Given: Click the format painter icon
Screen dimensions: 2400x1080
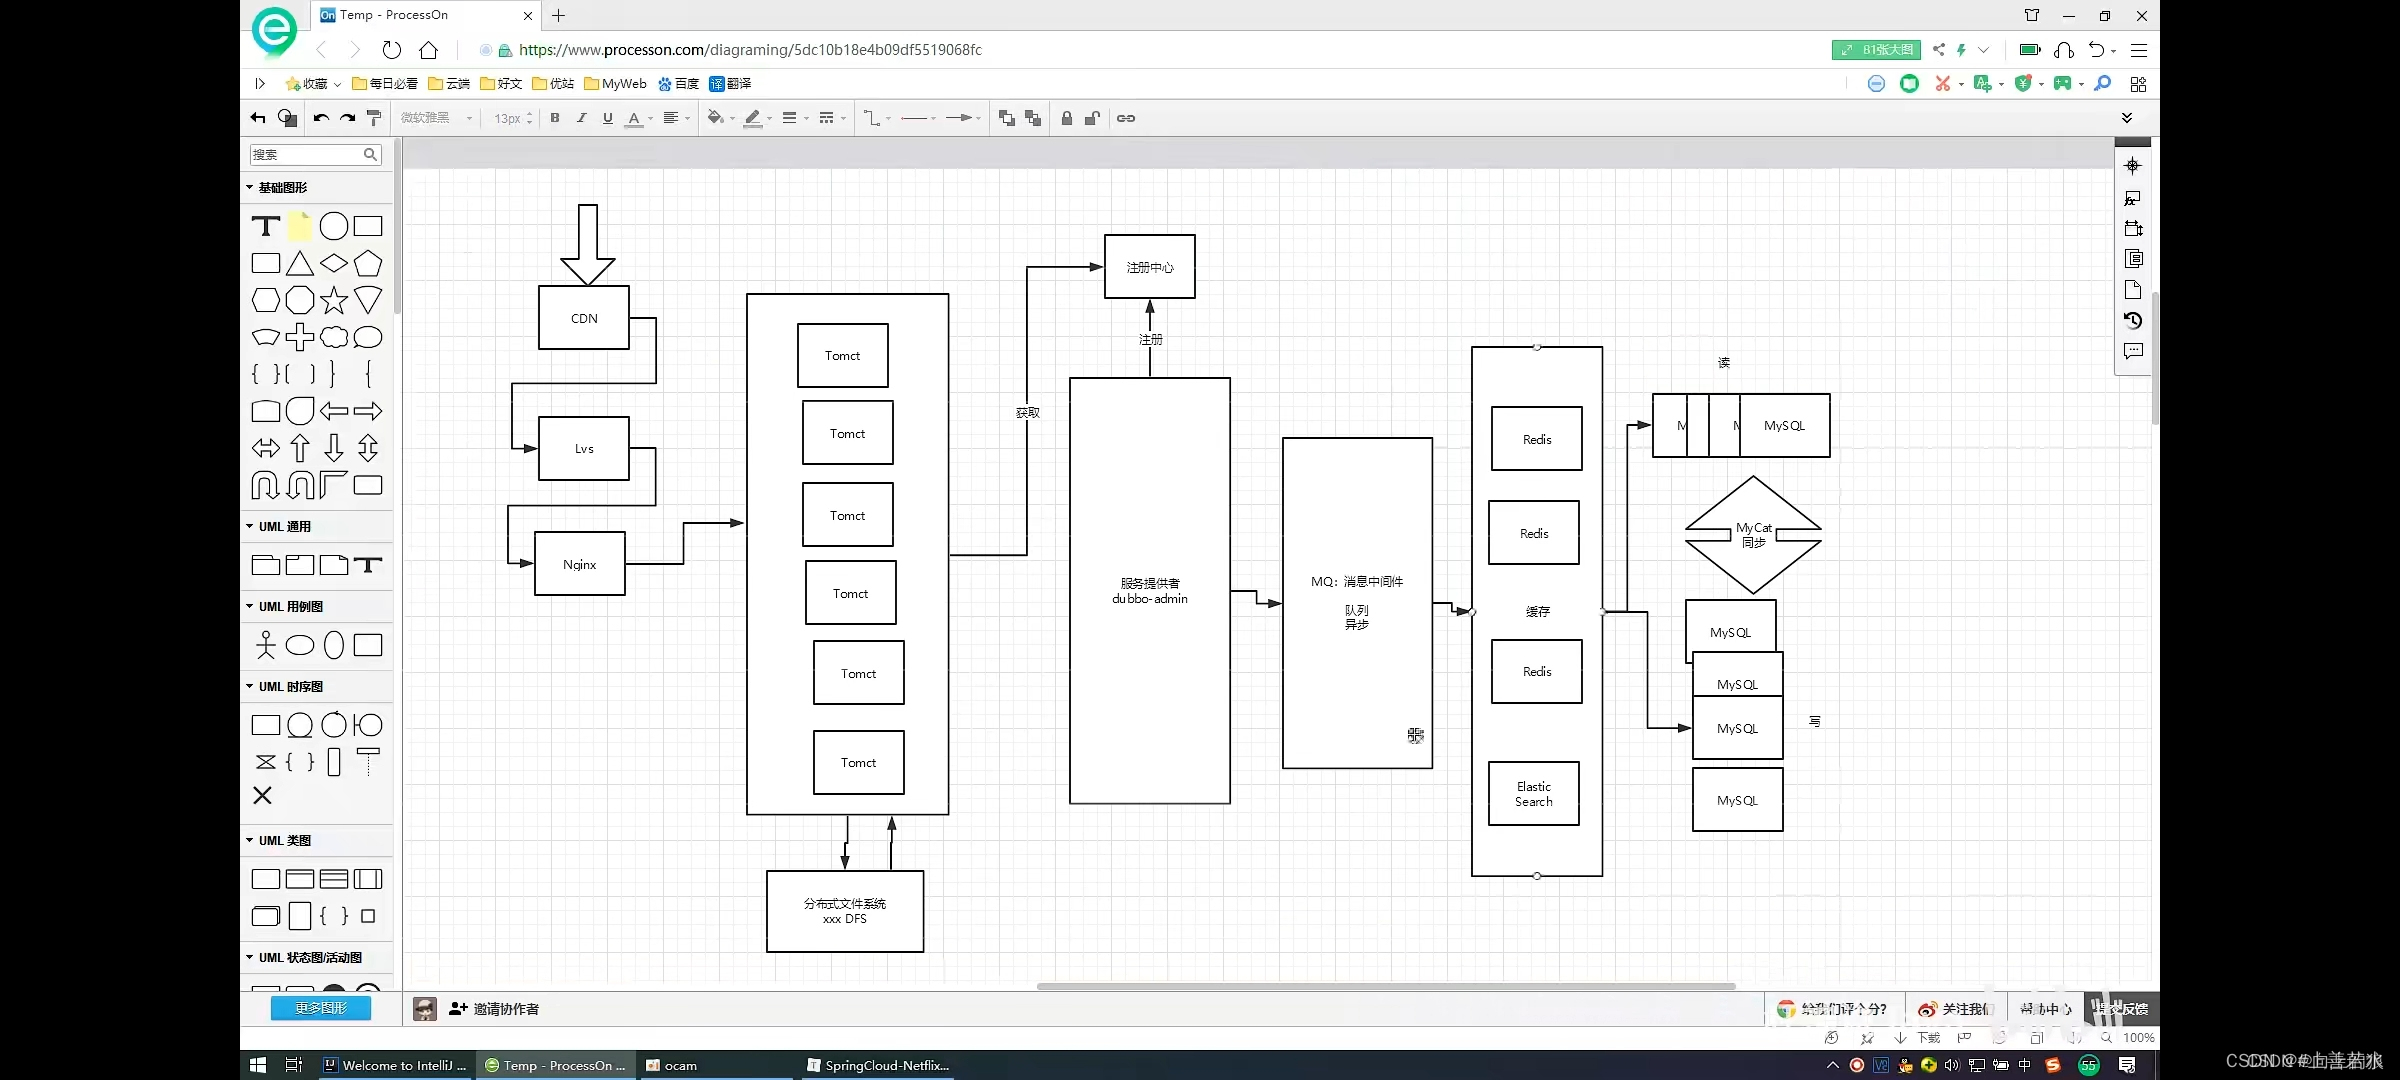Looking at the screenshot, I should pyautogui.click(x=374, y=118).
